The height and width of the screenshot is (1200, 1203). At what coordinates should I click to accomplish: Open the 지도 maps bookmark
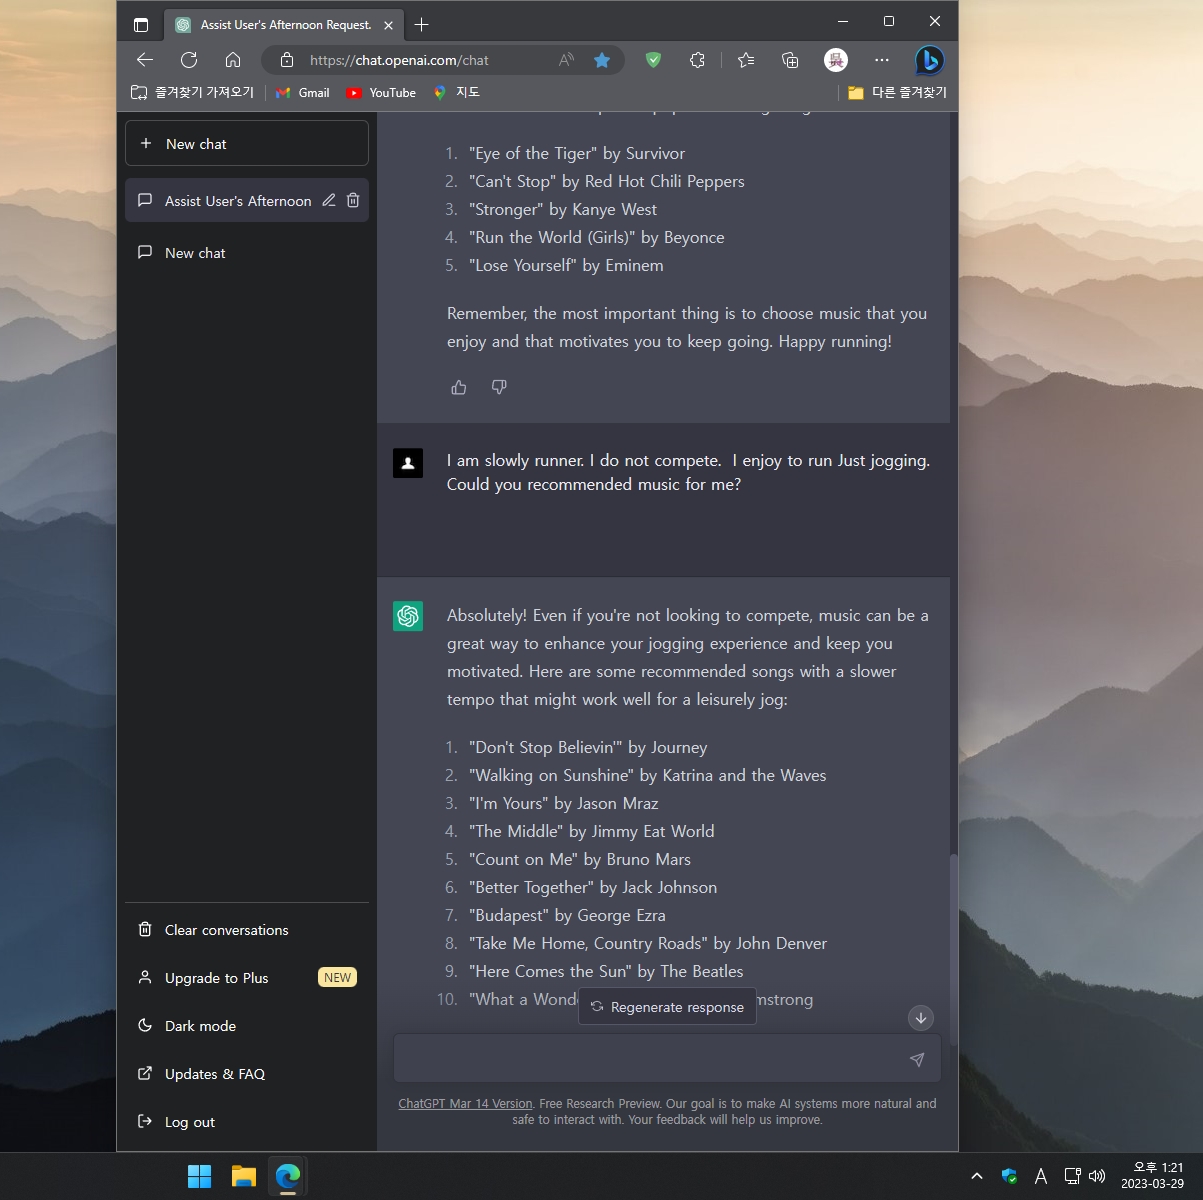456,92
